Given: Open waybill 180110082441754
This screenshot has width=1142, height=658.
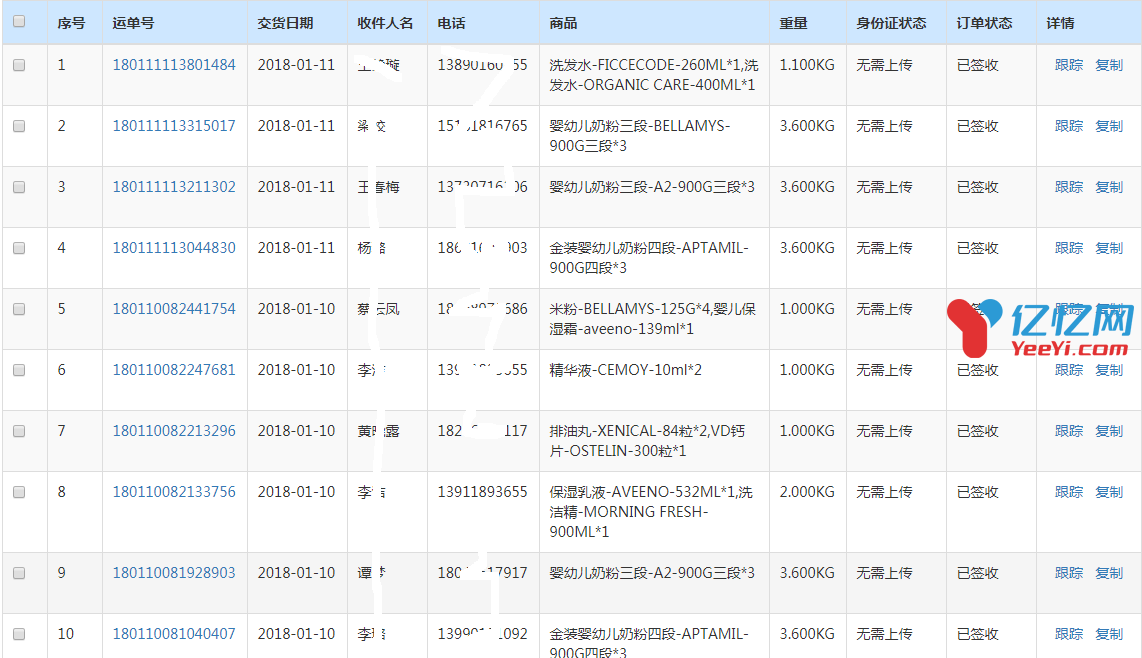Looking at the screenshot, I should 174,309.
